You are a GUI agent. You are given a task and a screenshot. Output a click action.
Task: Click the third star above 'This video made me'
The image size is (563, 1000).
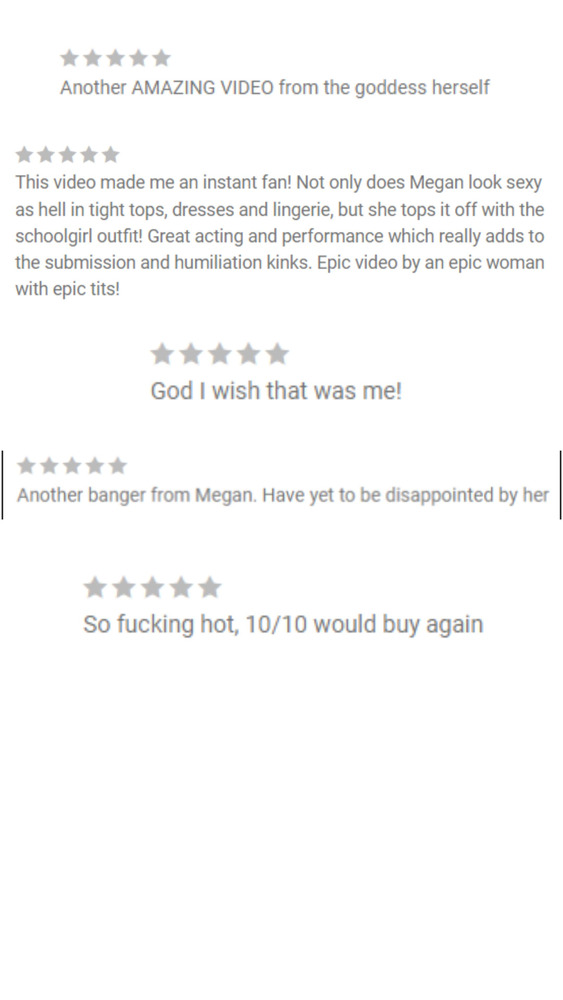[x=67, y=154]
